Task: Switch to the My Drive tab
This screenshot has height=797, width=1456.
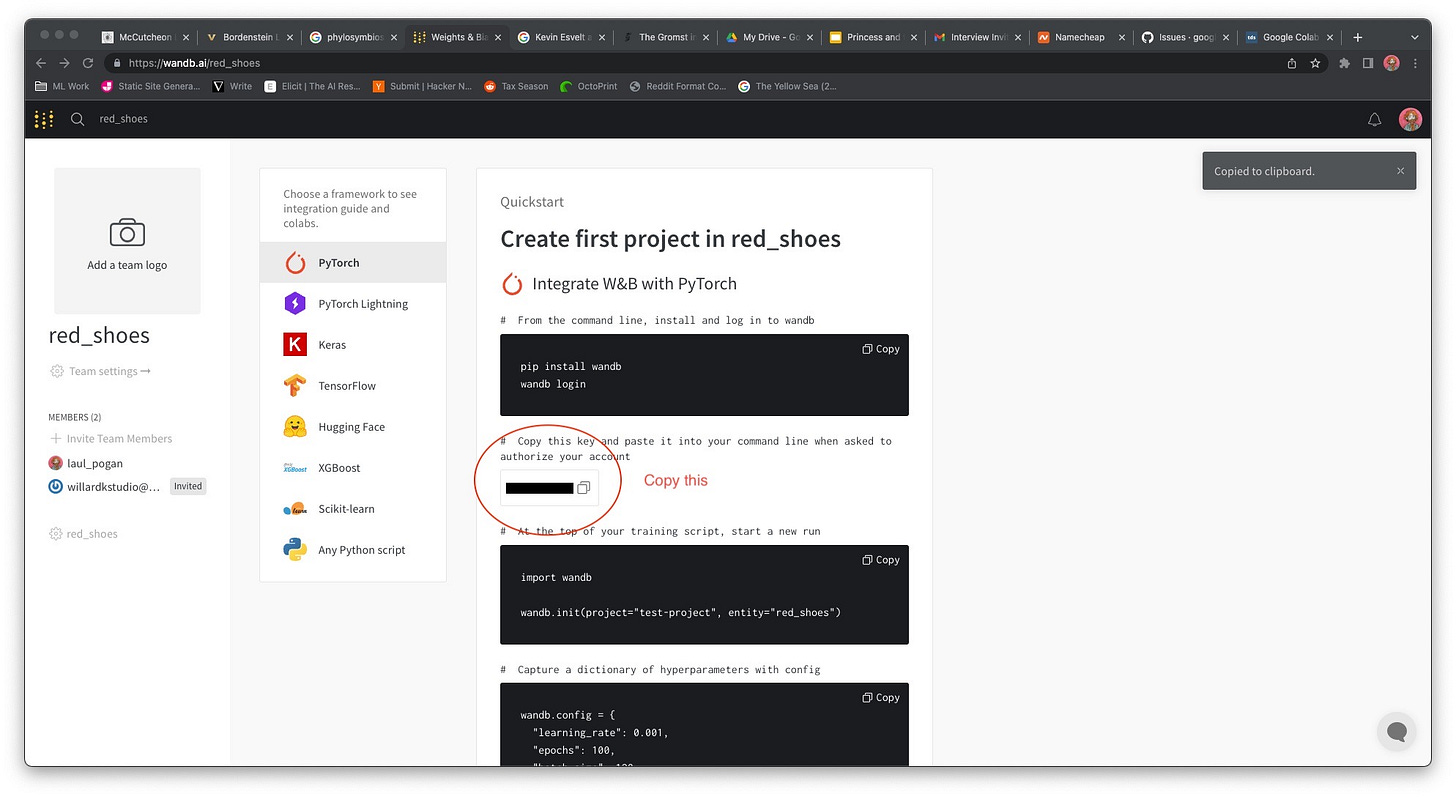Action: click(768, 37)
